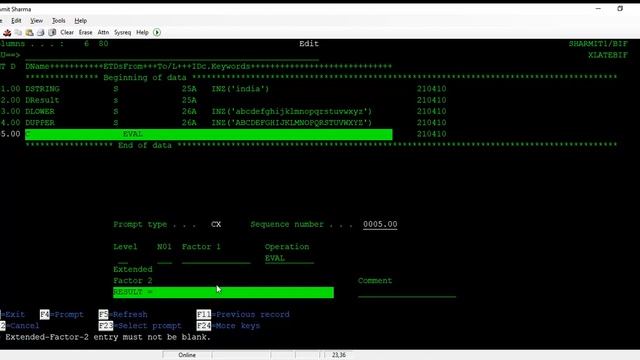
Task: Open the View menu
Action: pyautogui.click(x=36, y=20)
